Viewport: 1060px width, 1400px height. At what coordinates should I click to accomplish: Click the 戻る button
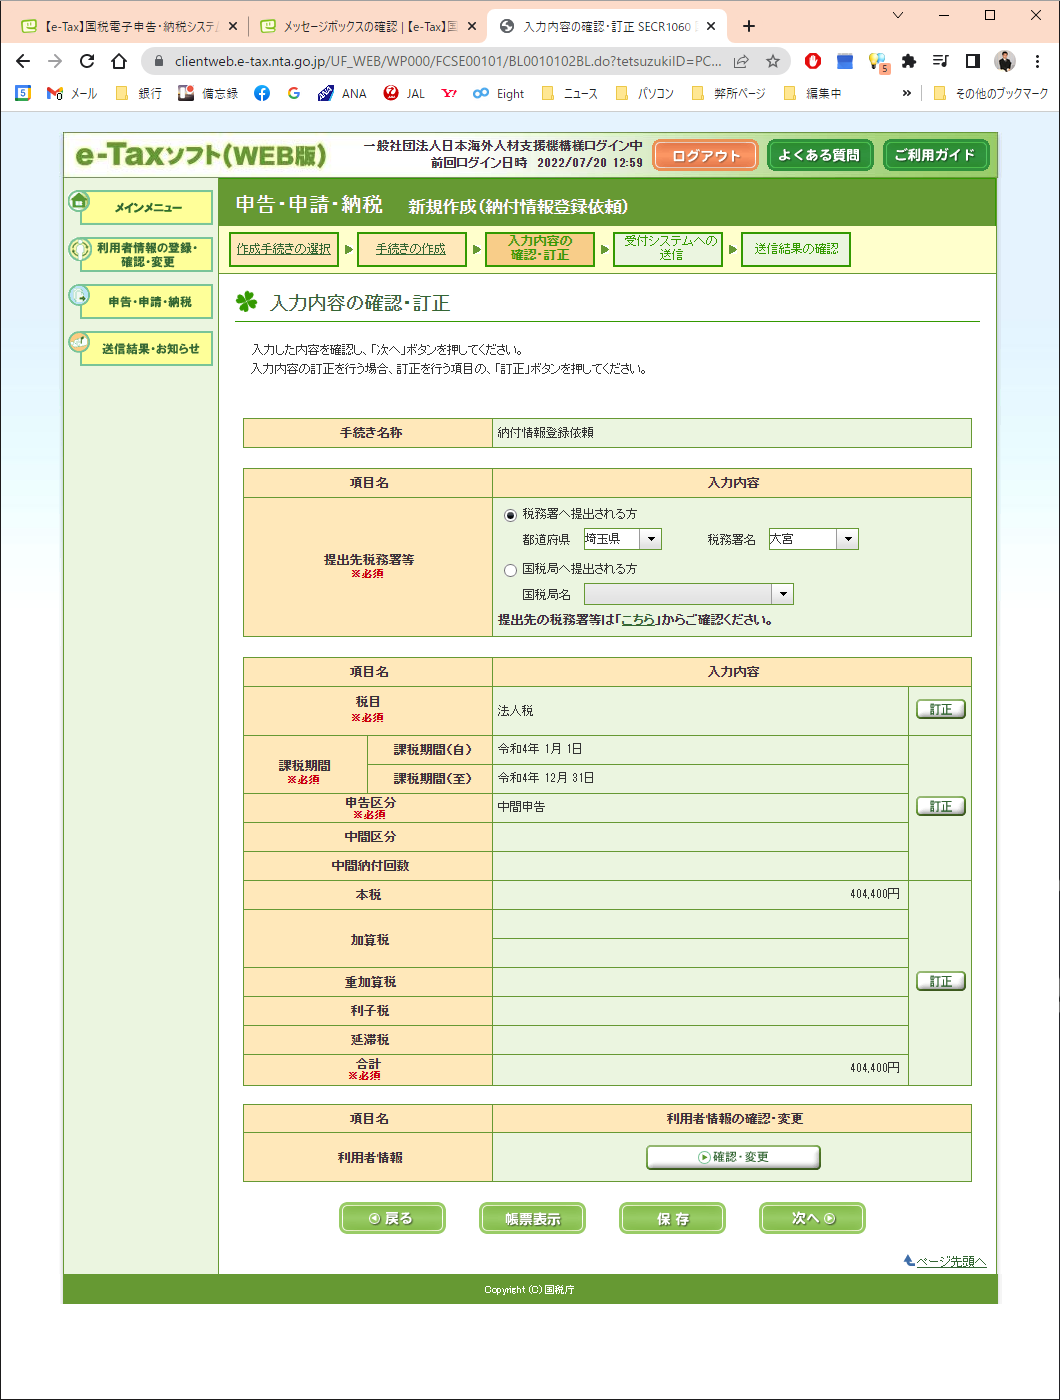392,1218
